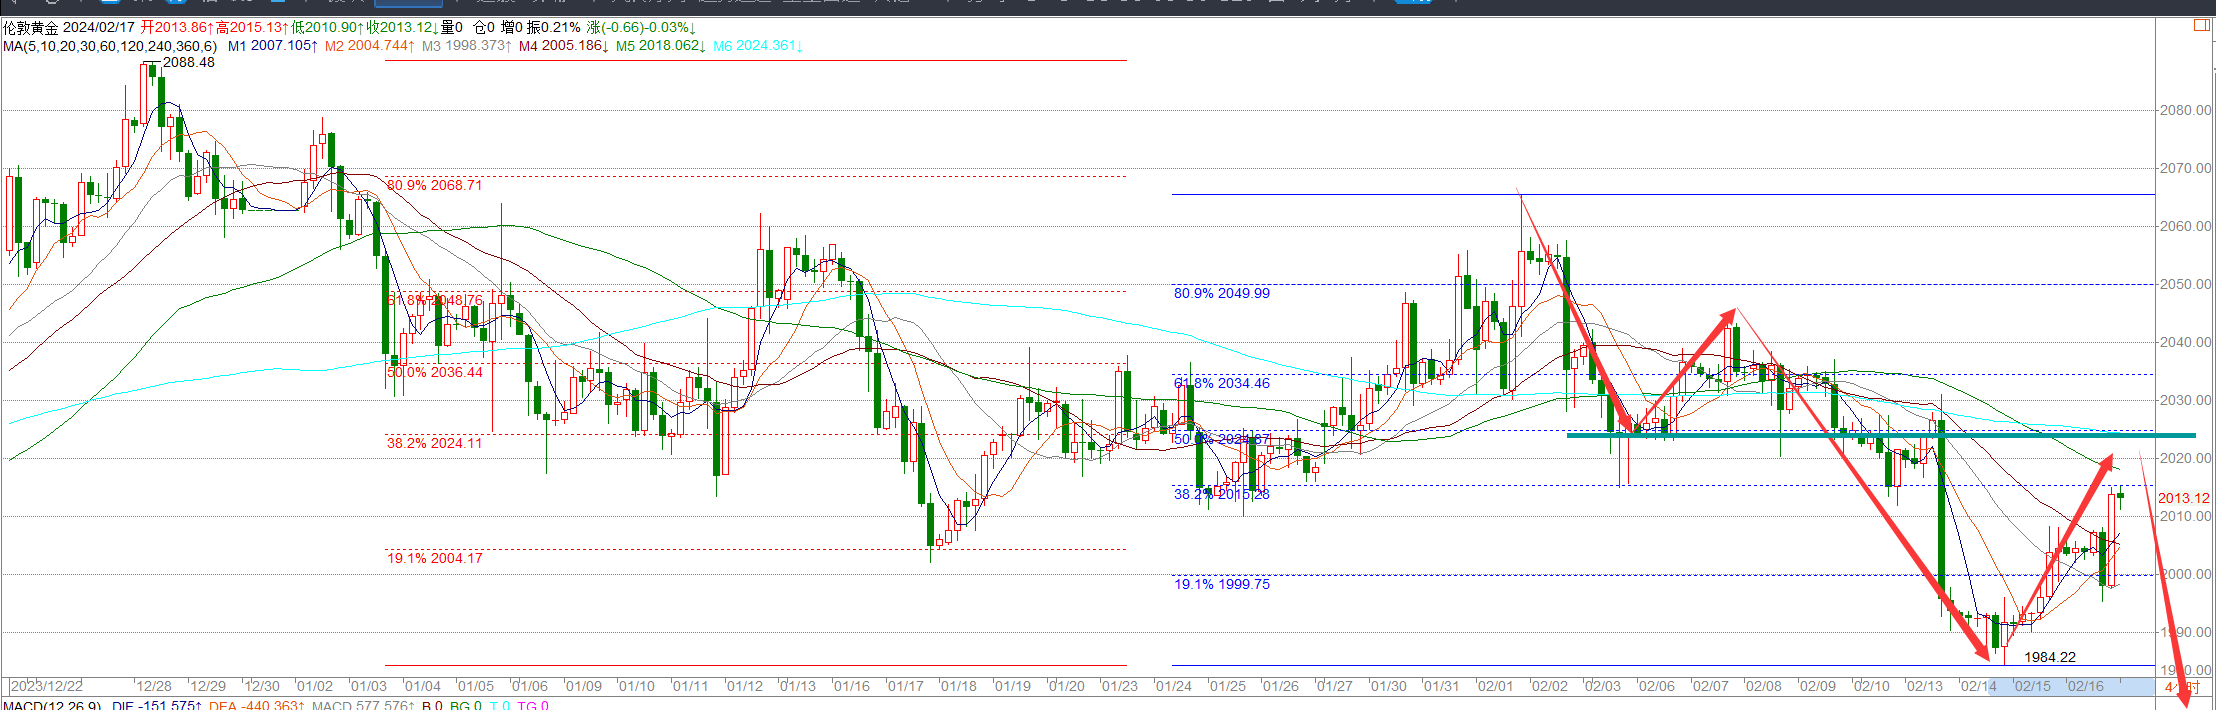Click the 2040.00 price axis label

pos(2185,342)
